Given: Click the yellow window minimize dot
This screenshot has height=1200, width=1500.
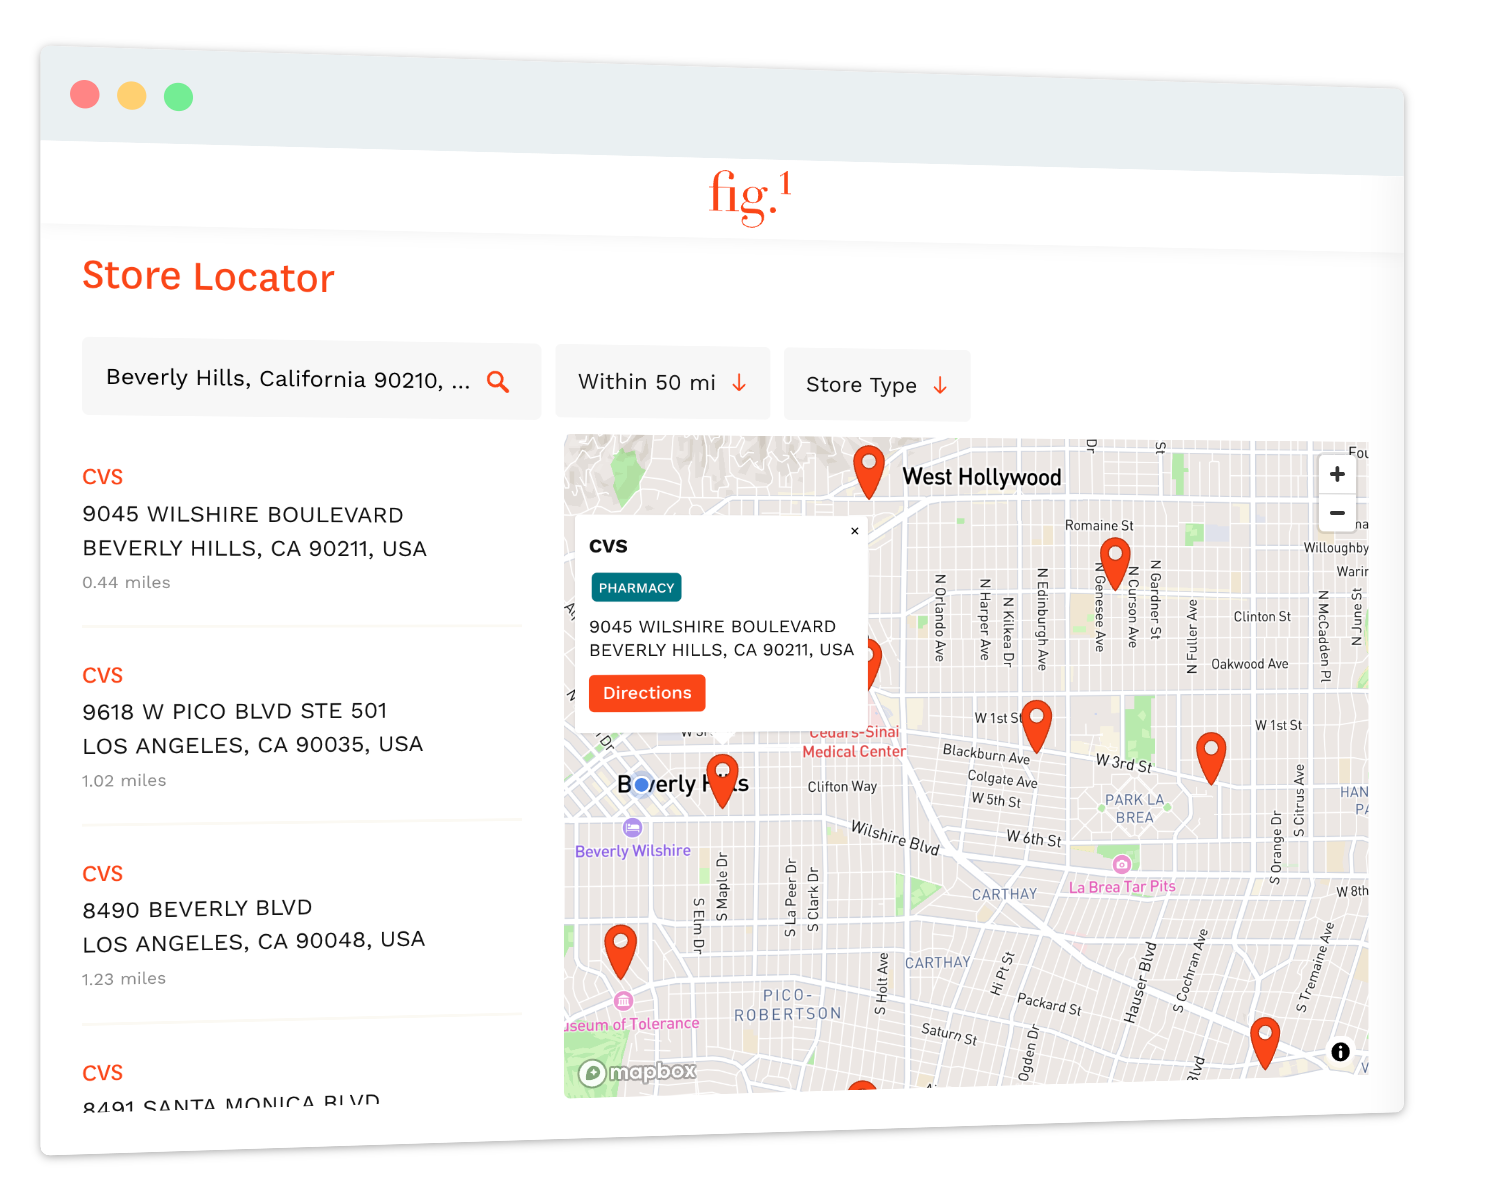Looking at the screenshot, I should tap(132, 96).
